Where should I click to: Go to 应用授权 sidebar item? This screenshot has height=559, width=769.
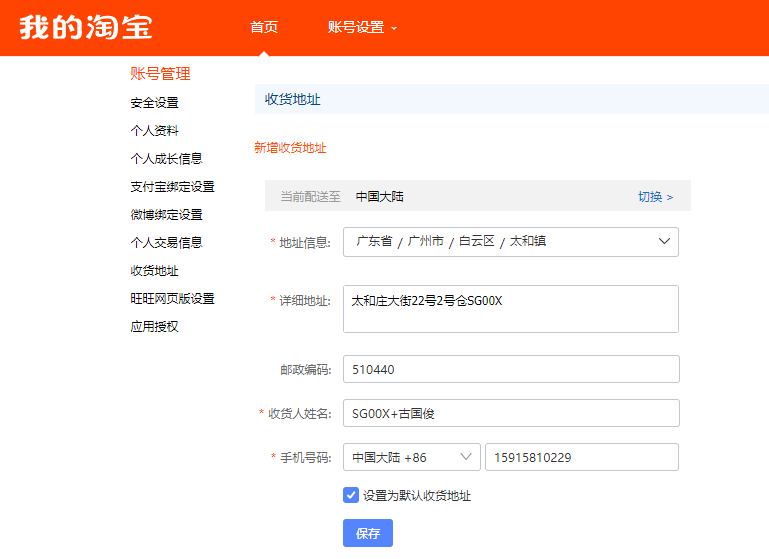(x=154, y=327)
